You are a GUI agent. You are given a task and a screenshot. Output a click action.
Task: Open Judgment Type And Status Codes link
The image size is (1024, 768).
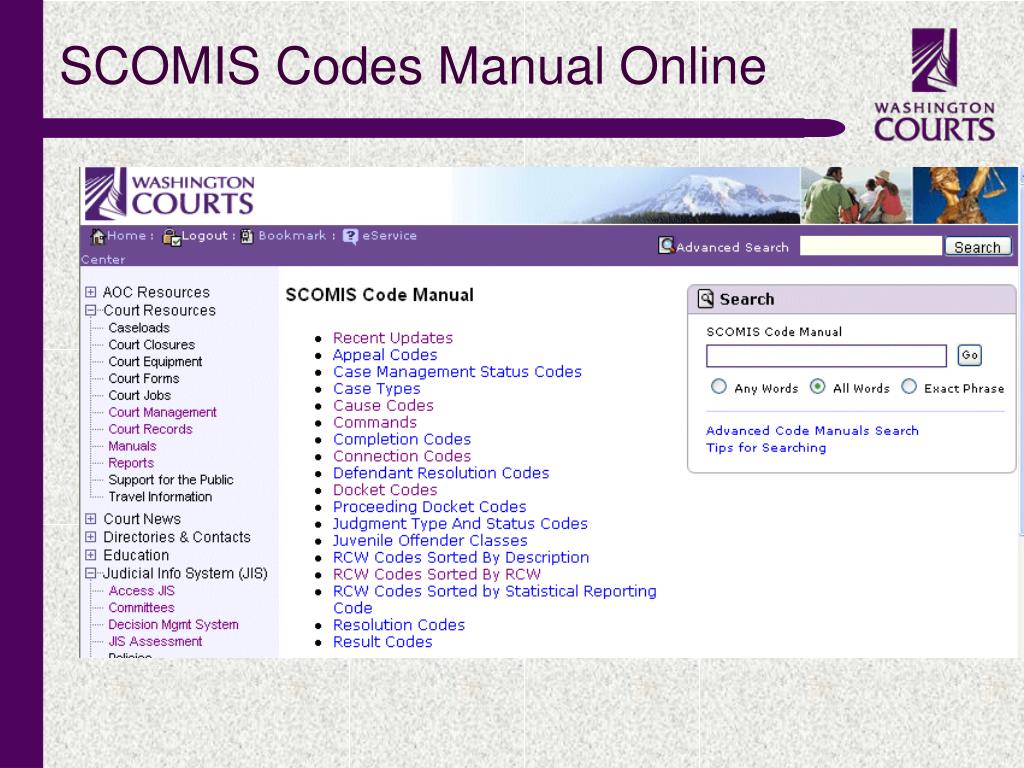[x=460, y=524]
